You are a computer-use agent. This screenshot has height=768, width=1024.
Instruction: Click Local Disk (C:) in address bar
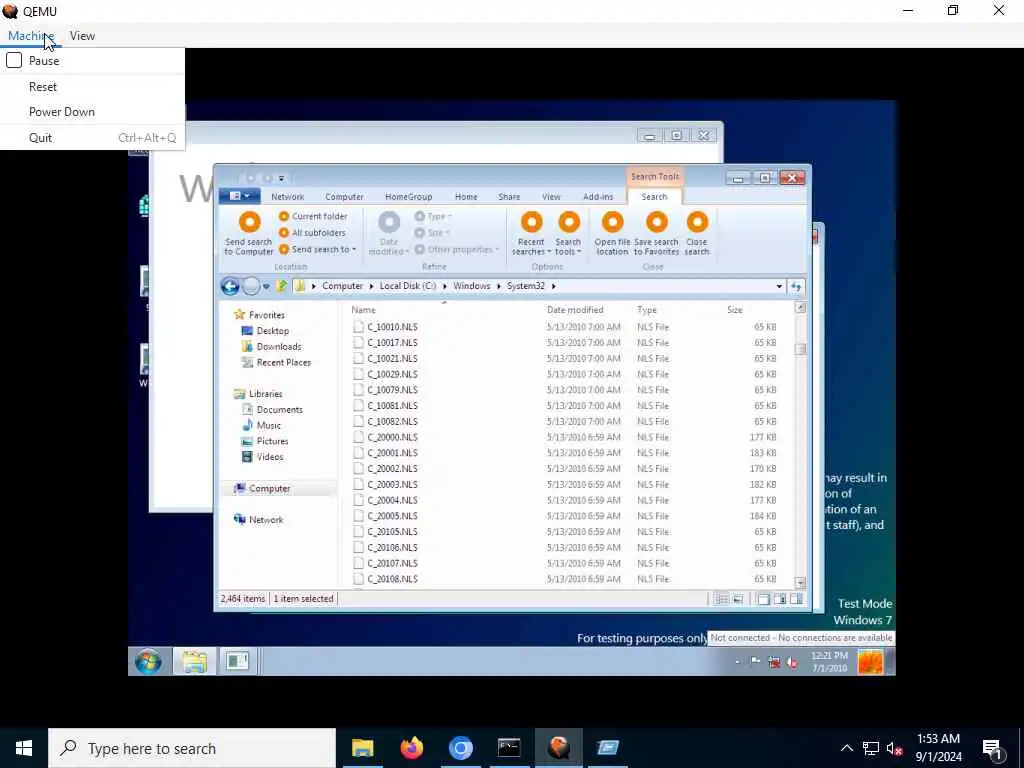[408, 286]
